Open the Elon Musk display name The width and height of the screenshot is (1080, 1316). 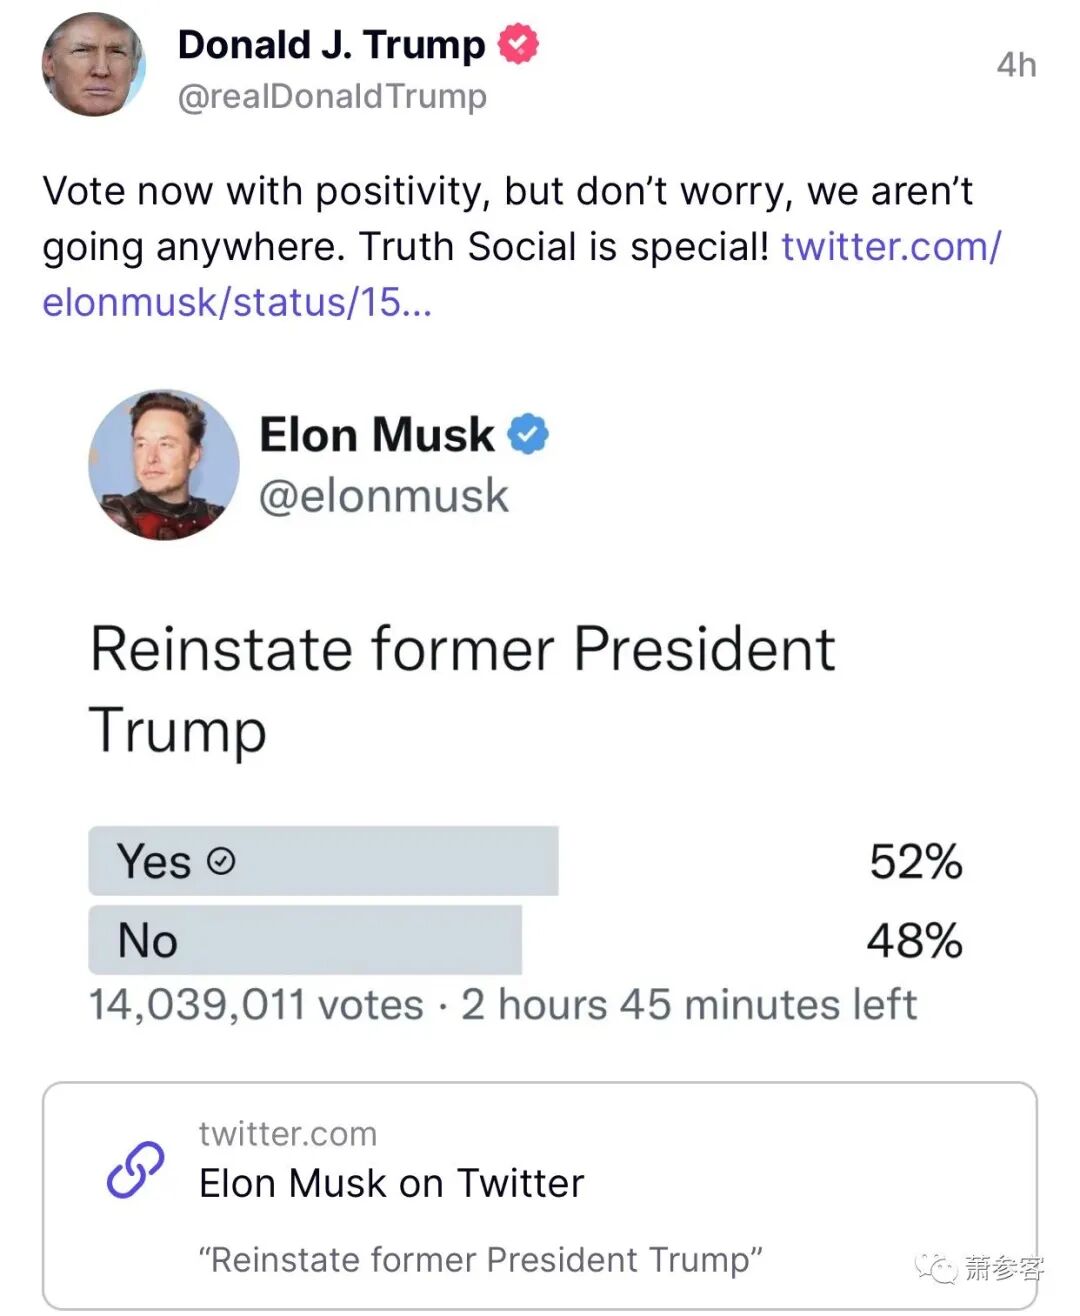tap(376, 435)
